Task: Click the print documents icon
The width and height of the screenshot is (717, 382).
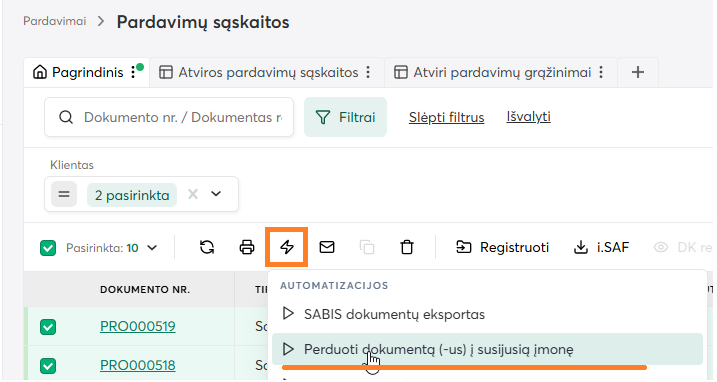Action: tap(247, 247)
